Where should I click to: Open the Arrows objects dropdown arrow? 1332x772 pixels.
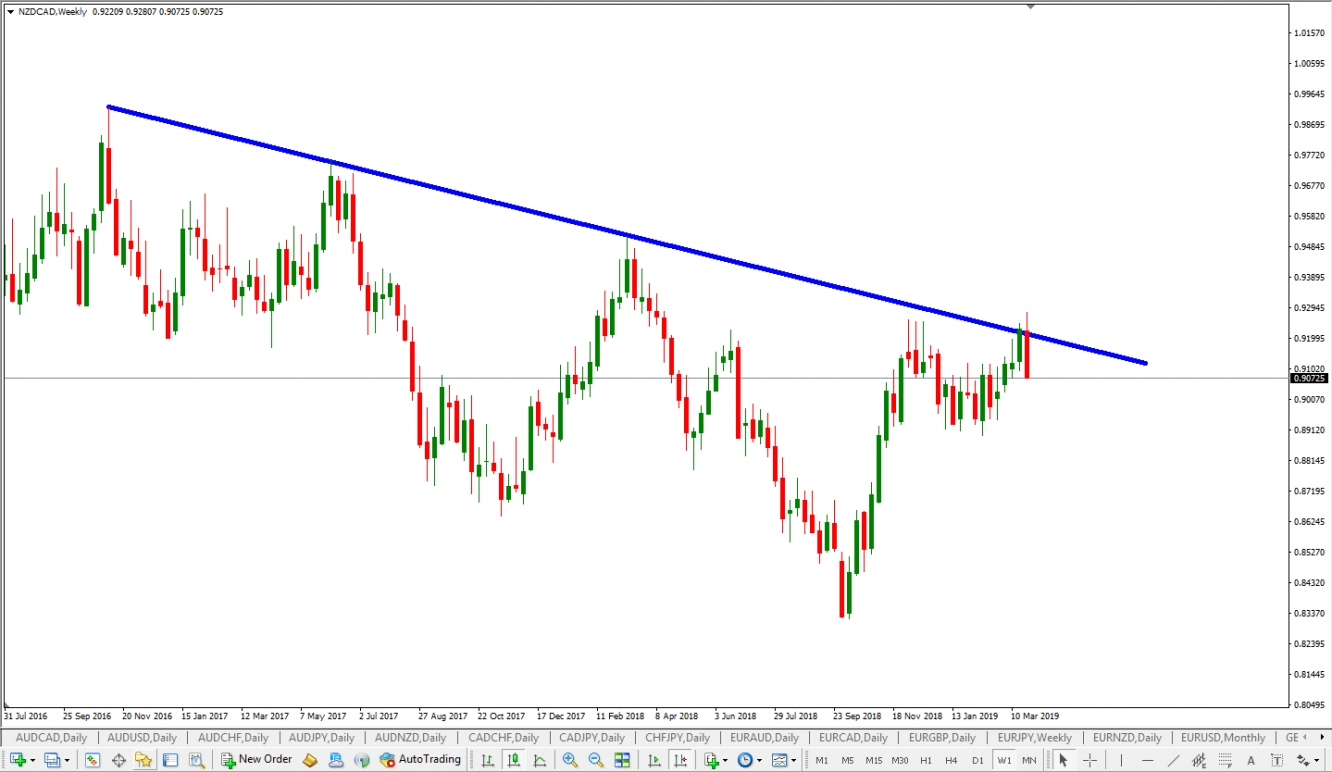coord(1317,760)
